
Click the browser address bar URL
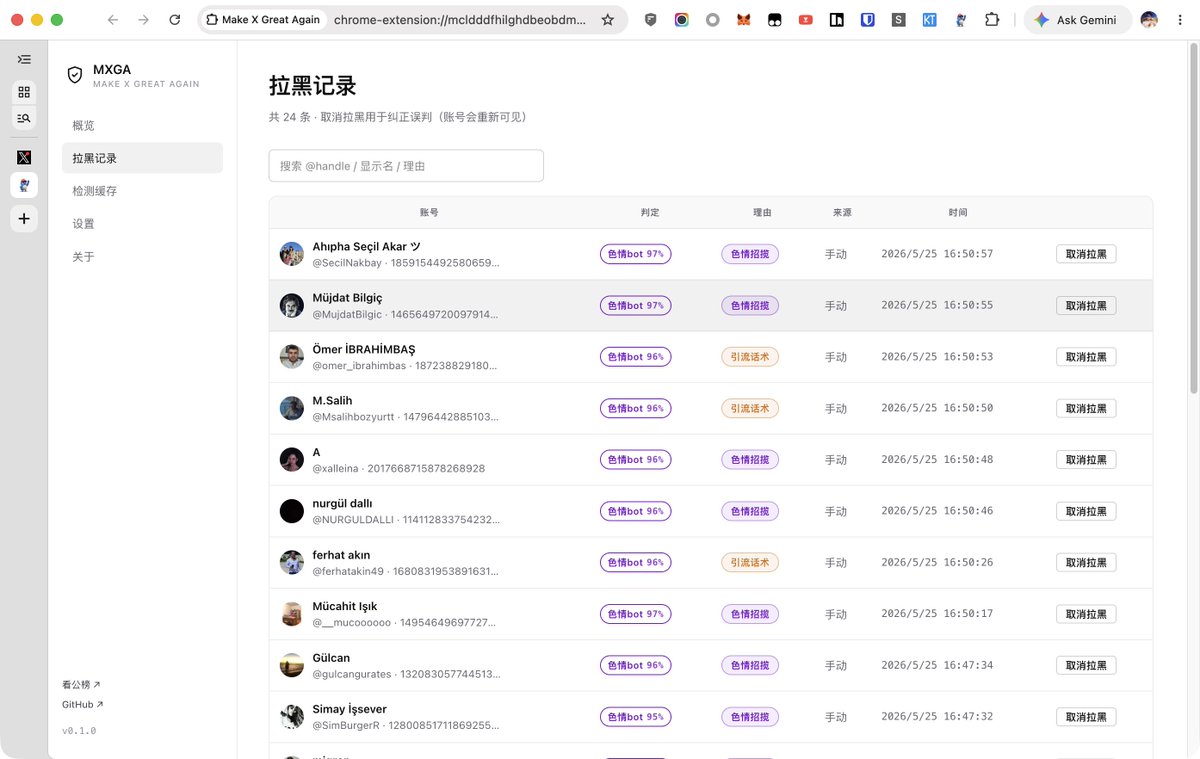point(460,20)
